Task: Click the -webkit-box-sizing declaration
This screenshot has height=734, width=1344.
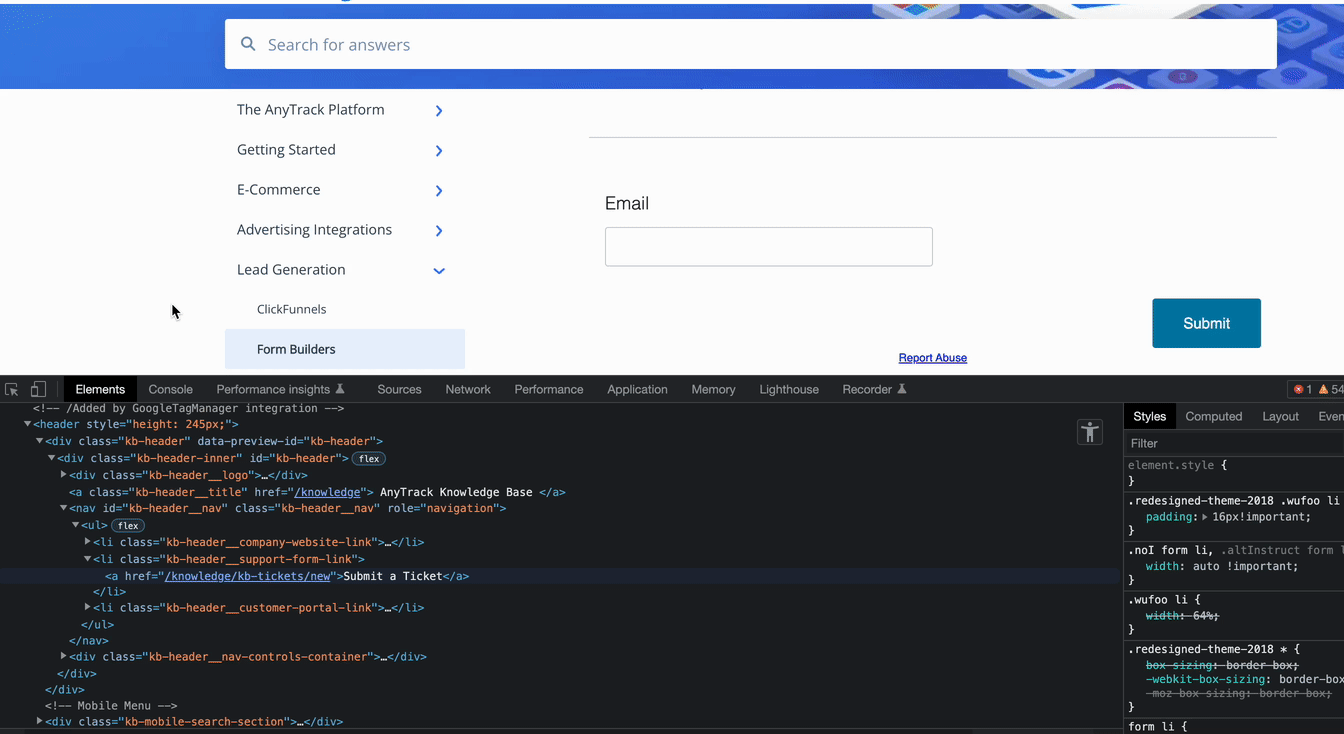Action: click(x=1244, y=679)
